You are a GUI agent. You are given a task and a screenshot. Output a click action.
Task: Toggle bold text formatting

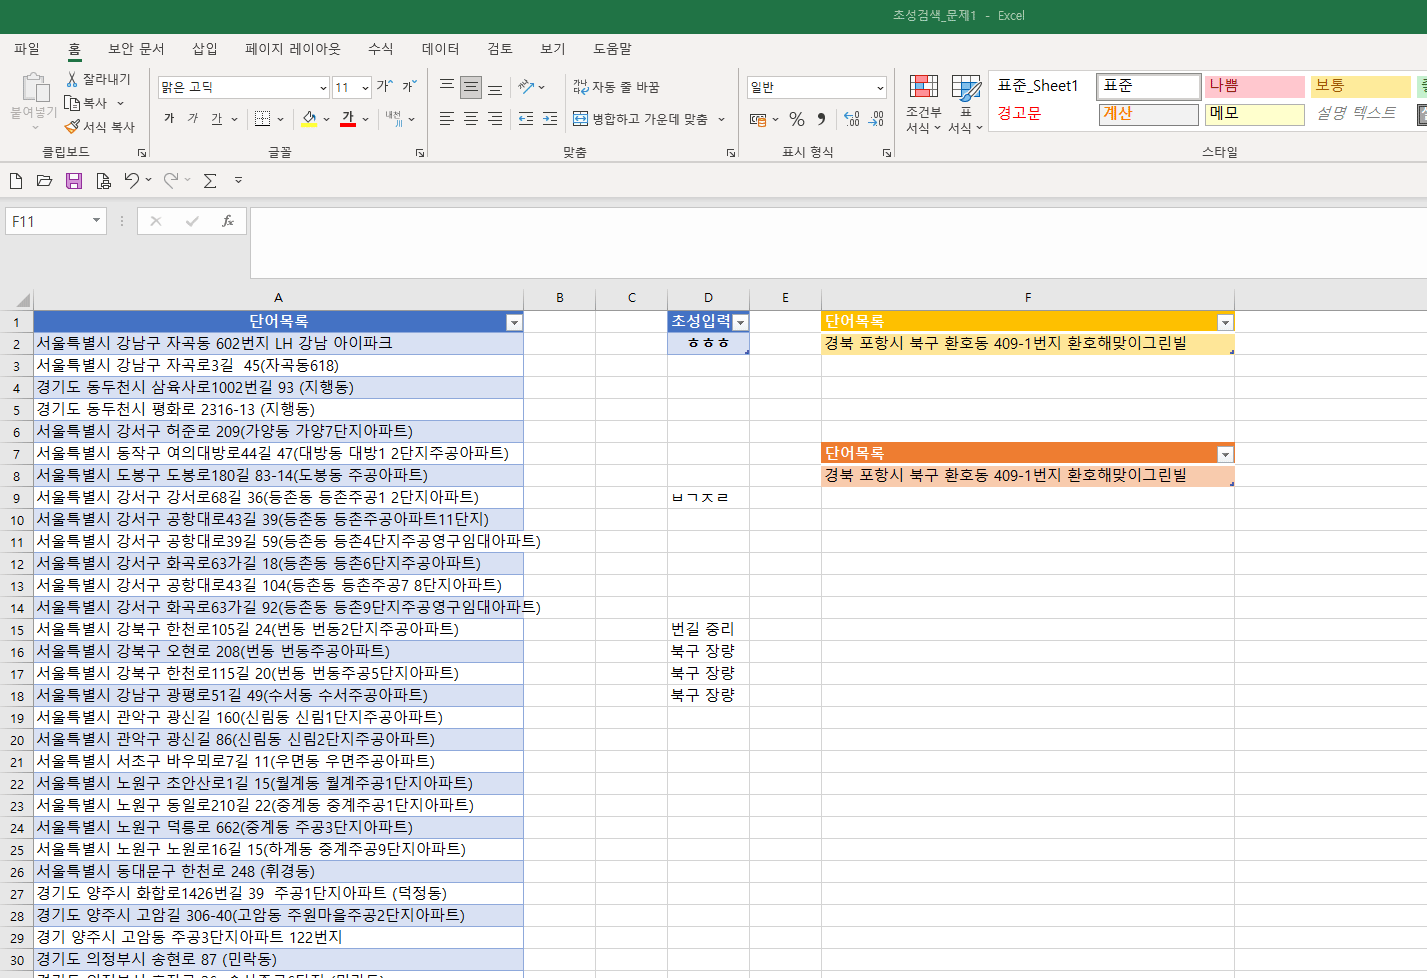tap(169, 119)
